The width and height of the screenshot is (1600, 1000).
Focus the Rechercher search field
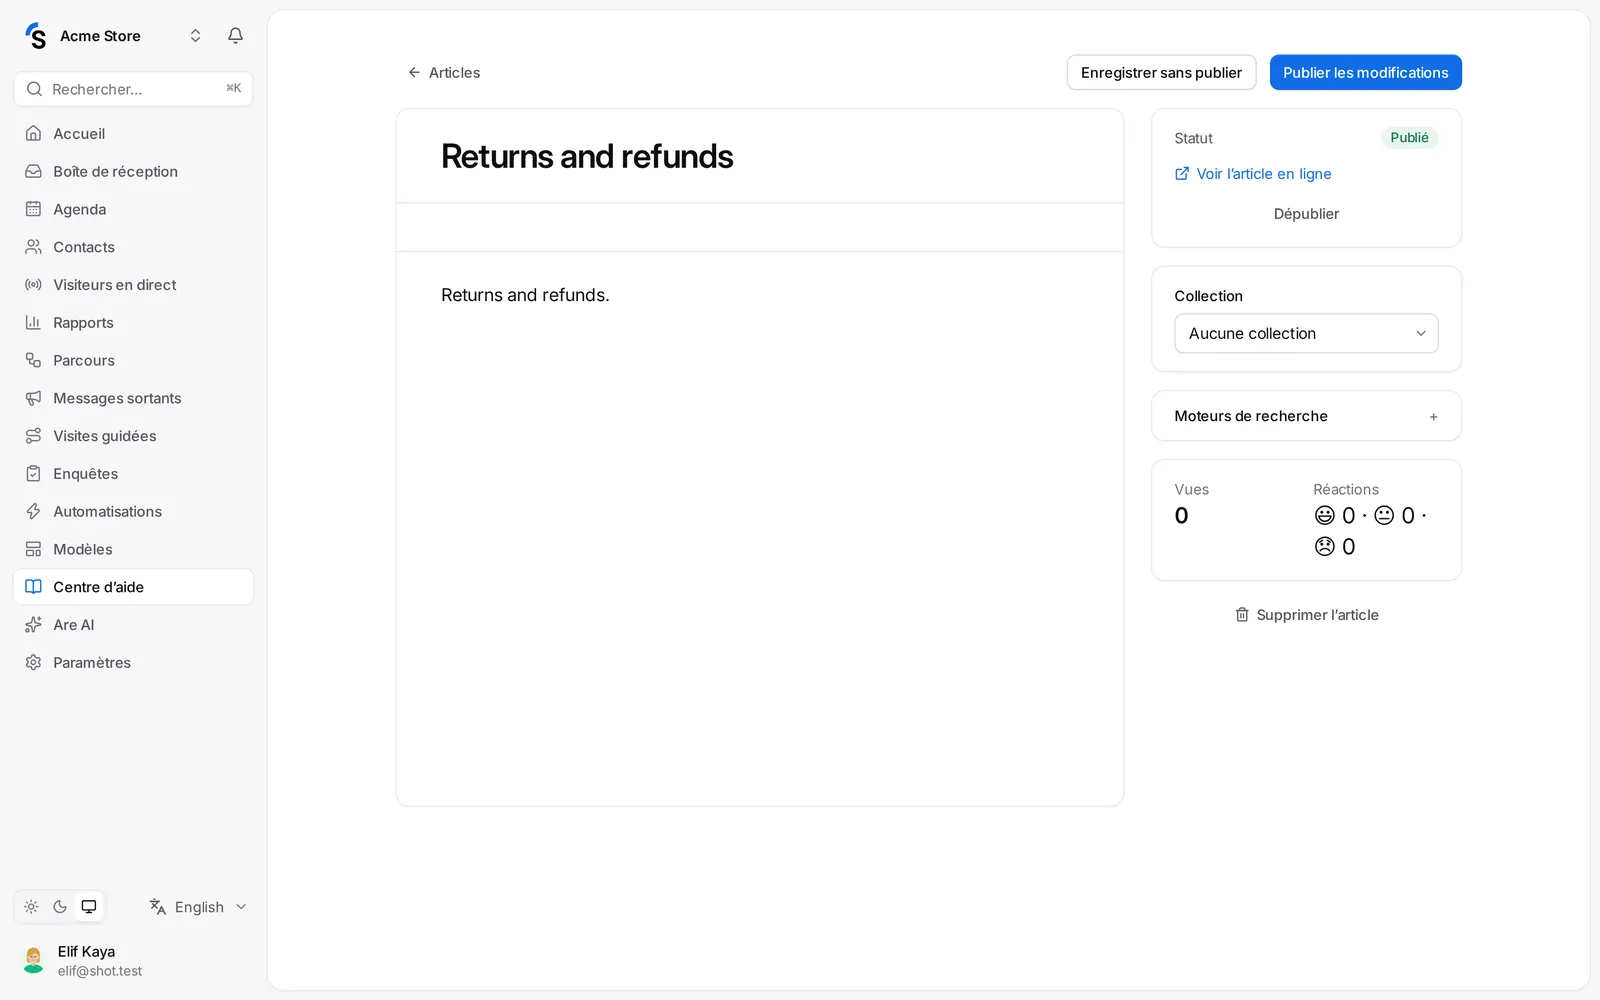[x=133, y=89]
